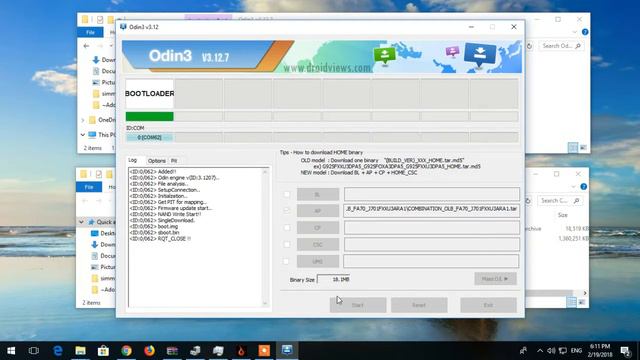Open File Explorer from the taskbar
640x360 pixels.
click(x=80, y=351)
